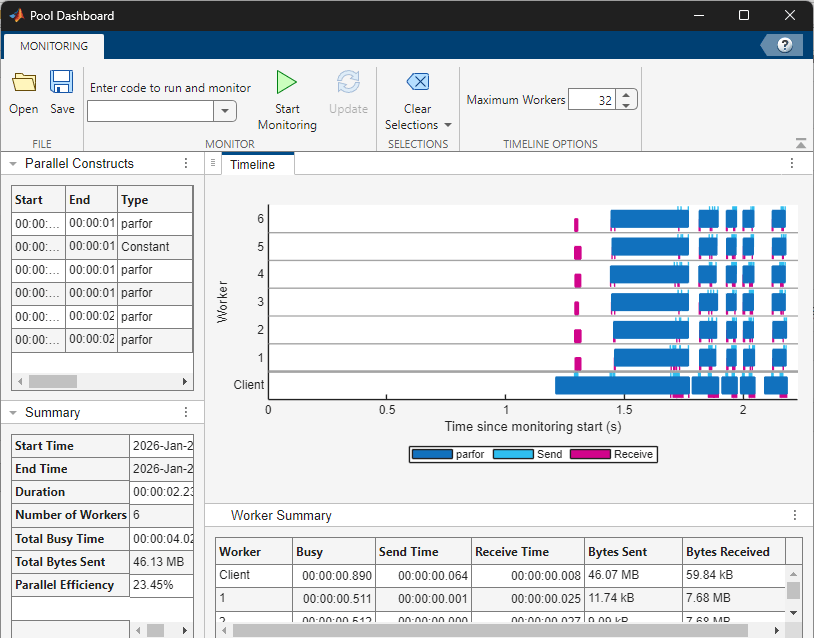
Task: Click the Send legend swatch
Action: pos(513,454)
